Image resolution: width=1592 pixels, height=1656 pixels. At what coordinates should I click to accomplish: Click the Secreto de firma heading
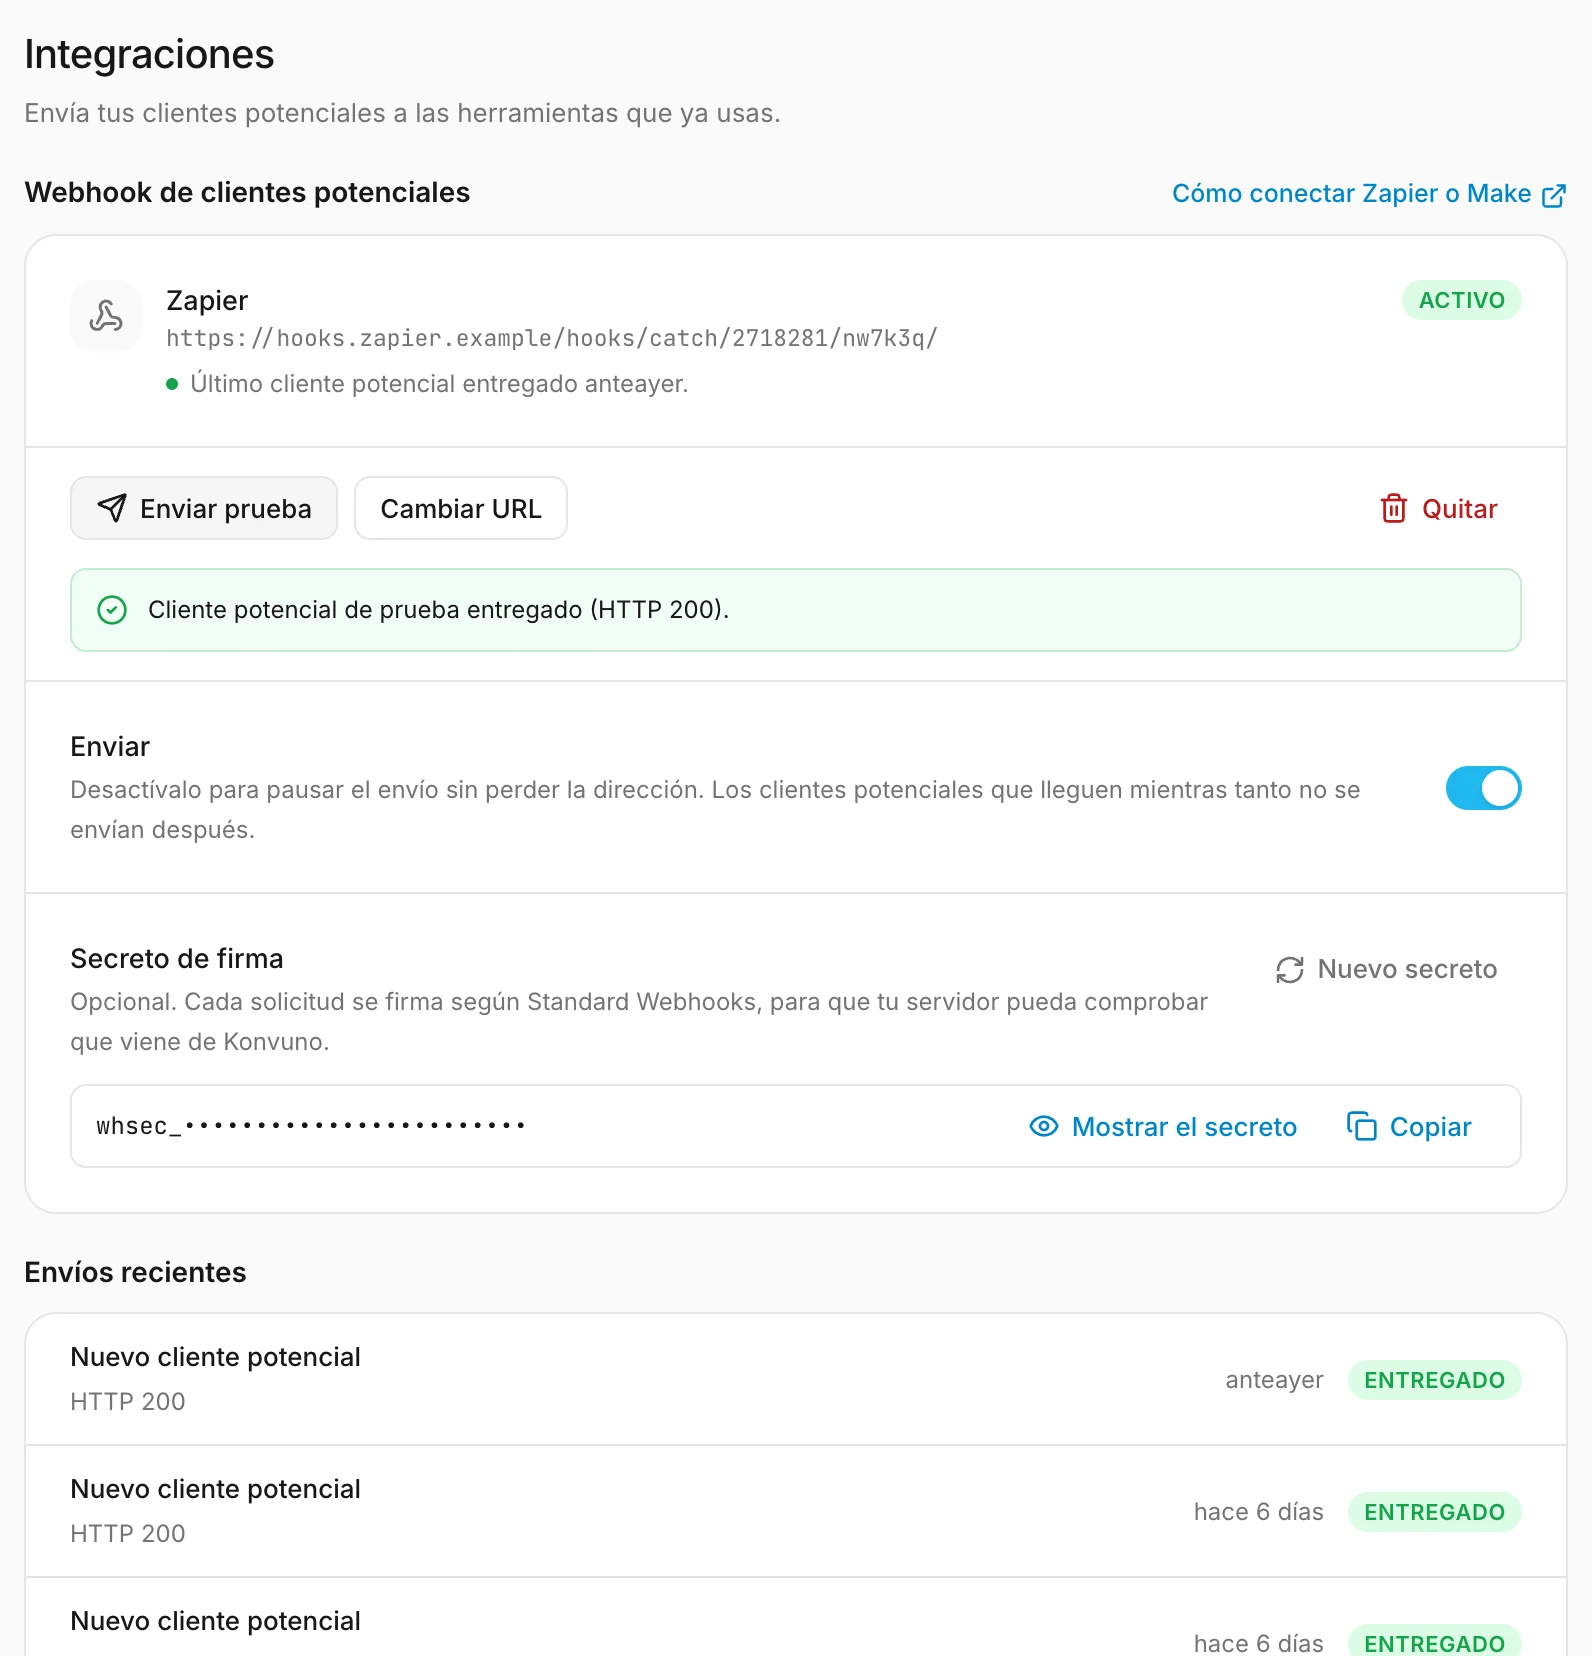click(x=177, y=958)
